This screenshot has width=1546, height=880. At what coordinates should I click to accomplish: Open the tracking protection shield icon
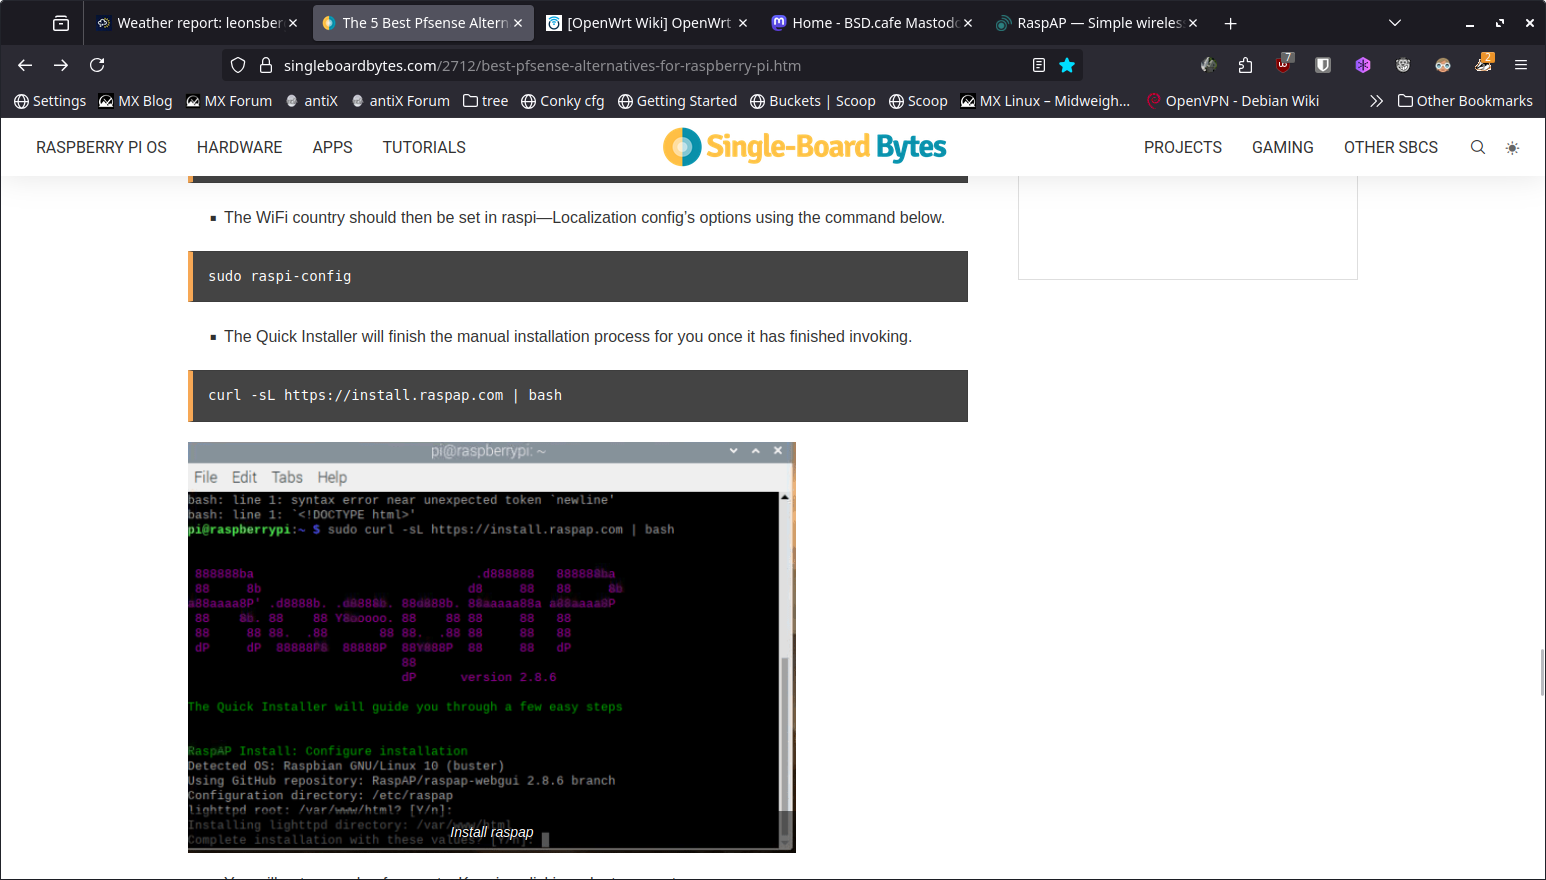[238, 65]
